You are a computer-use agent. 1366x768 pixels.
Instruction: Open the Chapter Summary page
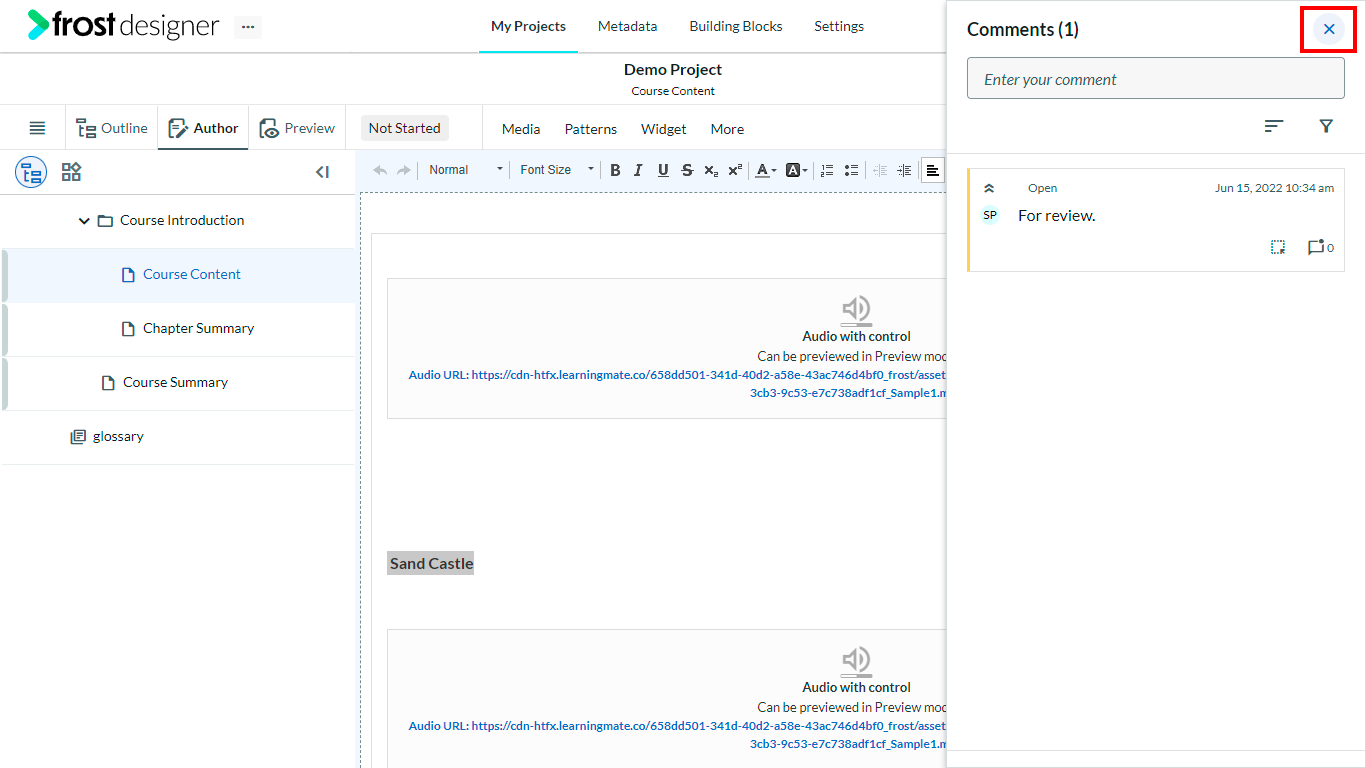pos(198,328)
